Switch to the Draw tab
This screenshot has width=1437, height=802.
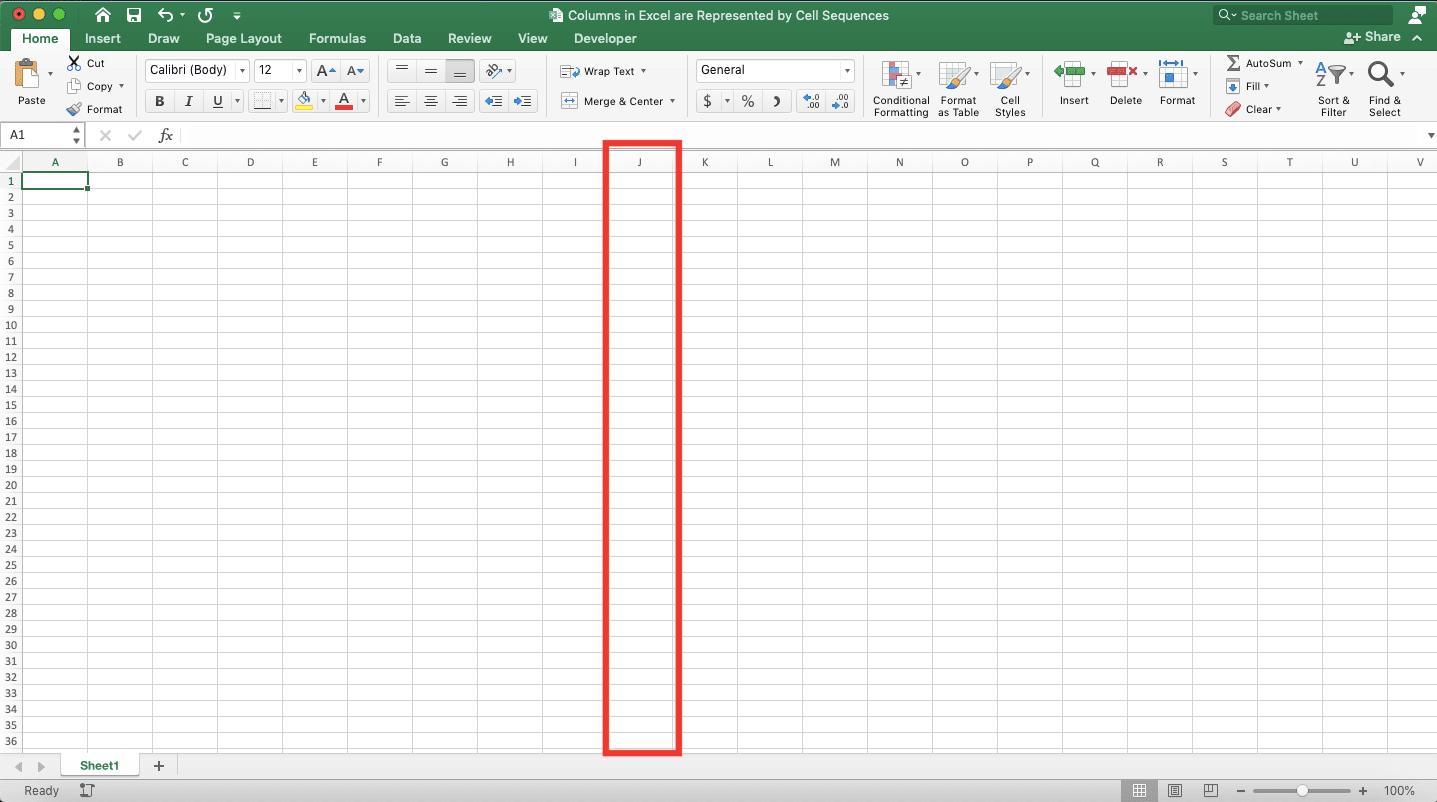point(164,38)
